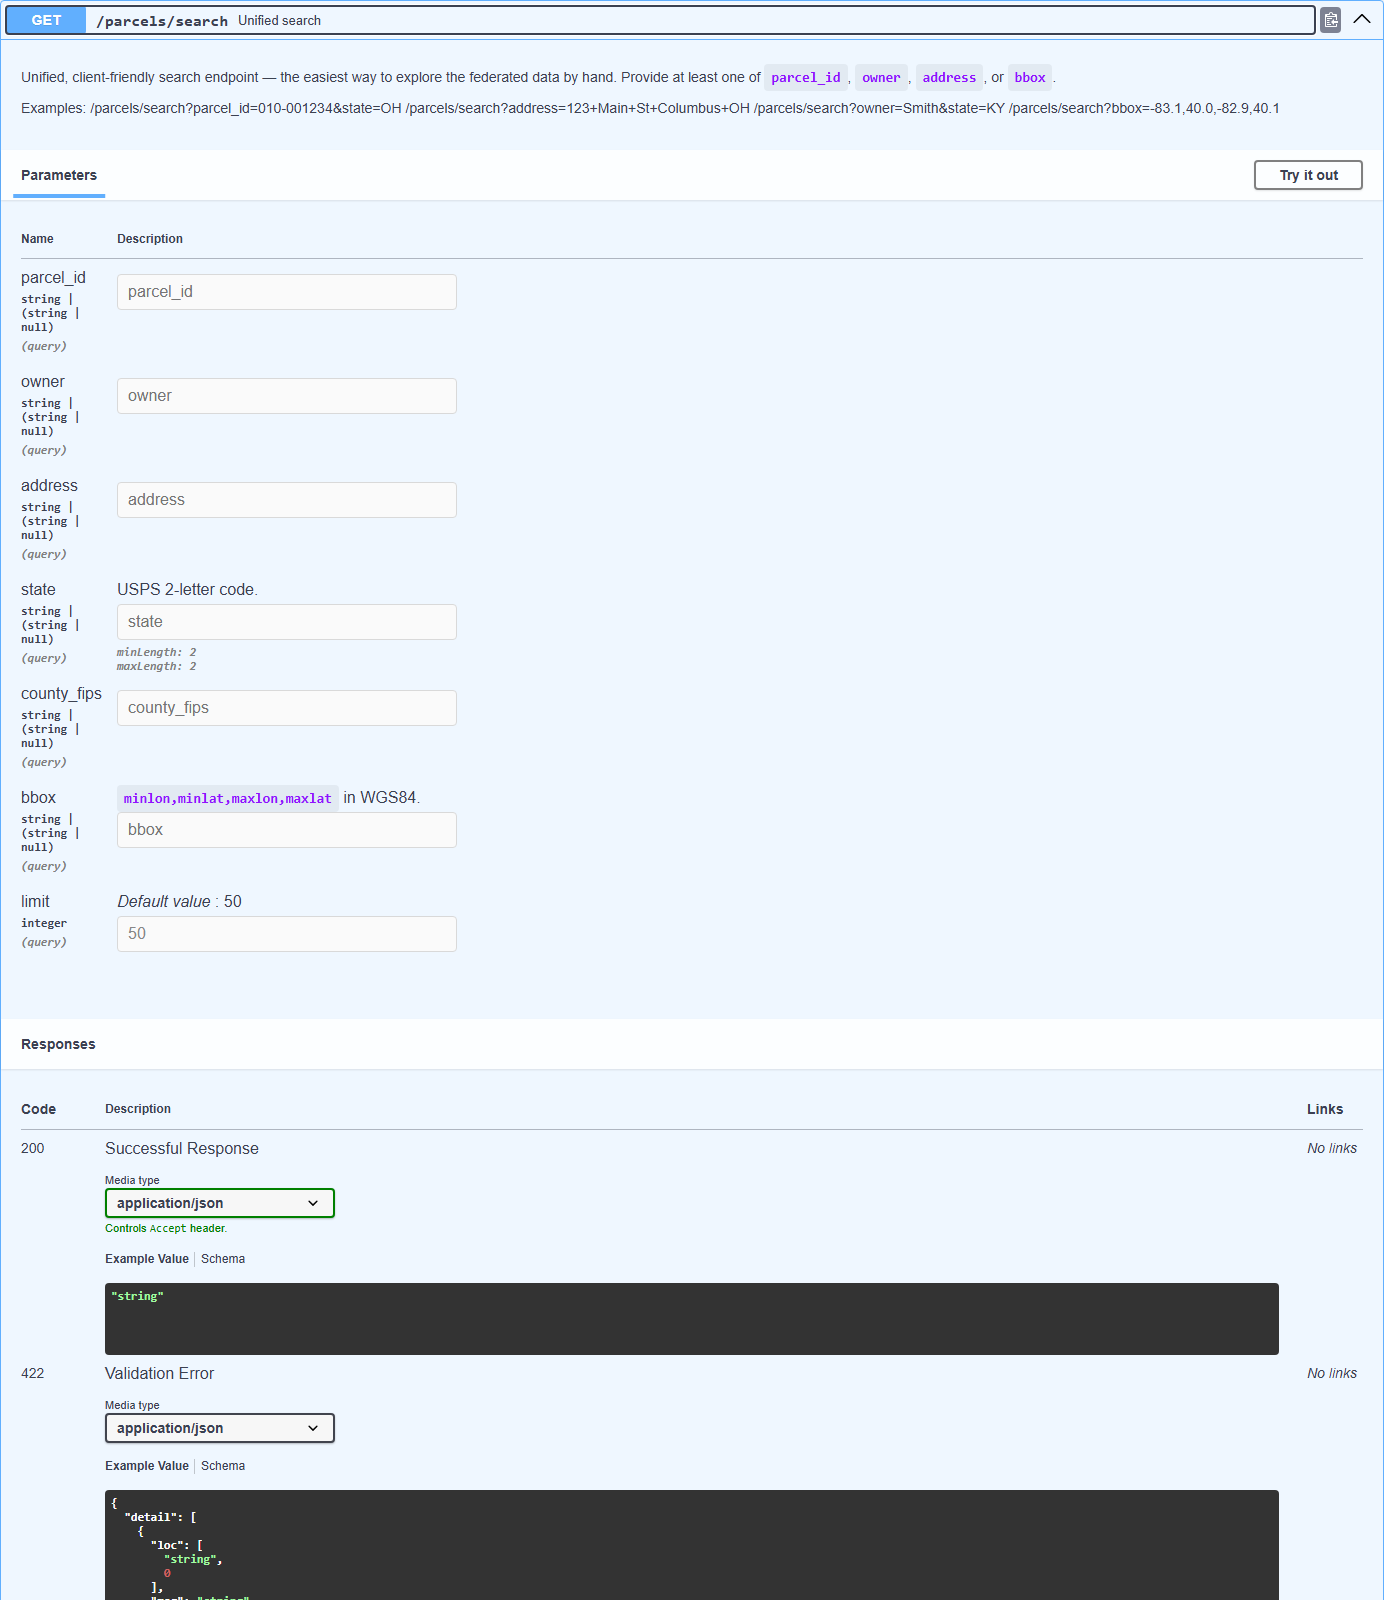Click the Unified search summary text
Image resolution: width=1384 pixels, height=1600 pixels.
(x=279, y=20)
